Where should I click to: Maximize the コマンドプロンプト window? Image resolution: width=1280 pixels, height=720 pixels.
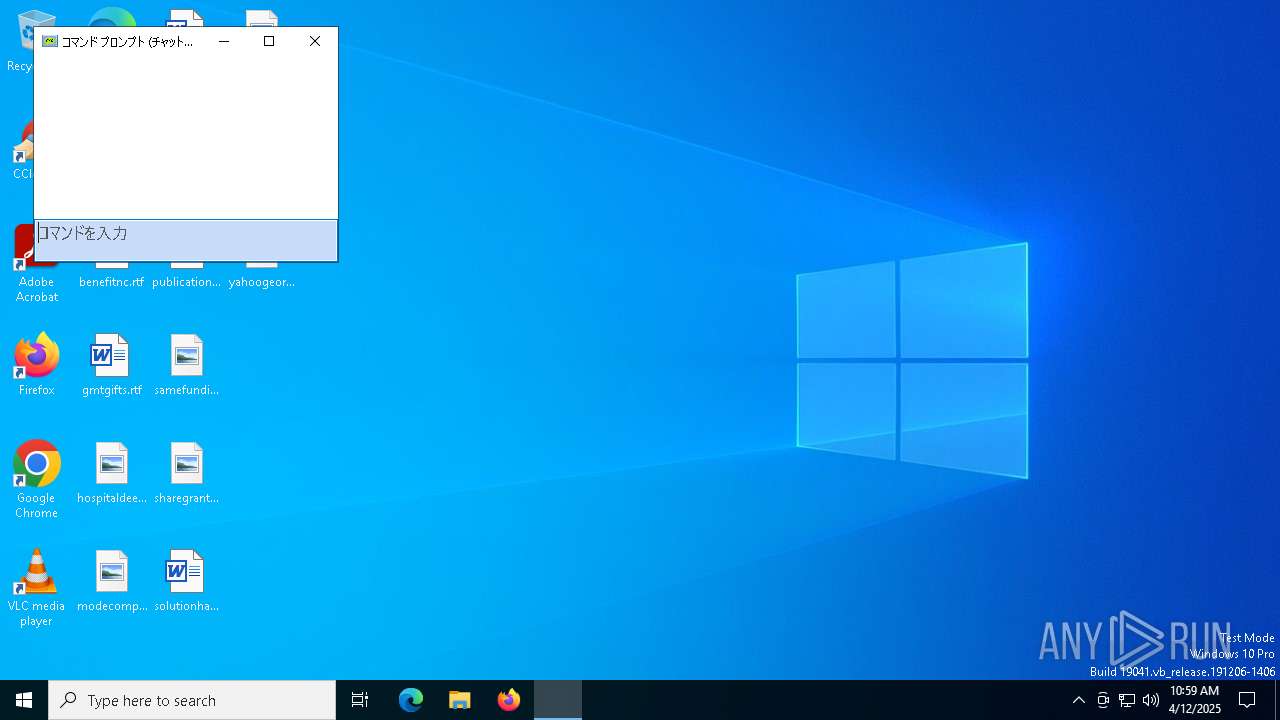(269, 41)
